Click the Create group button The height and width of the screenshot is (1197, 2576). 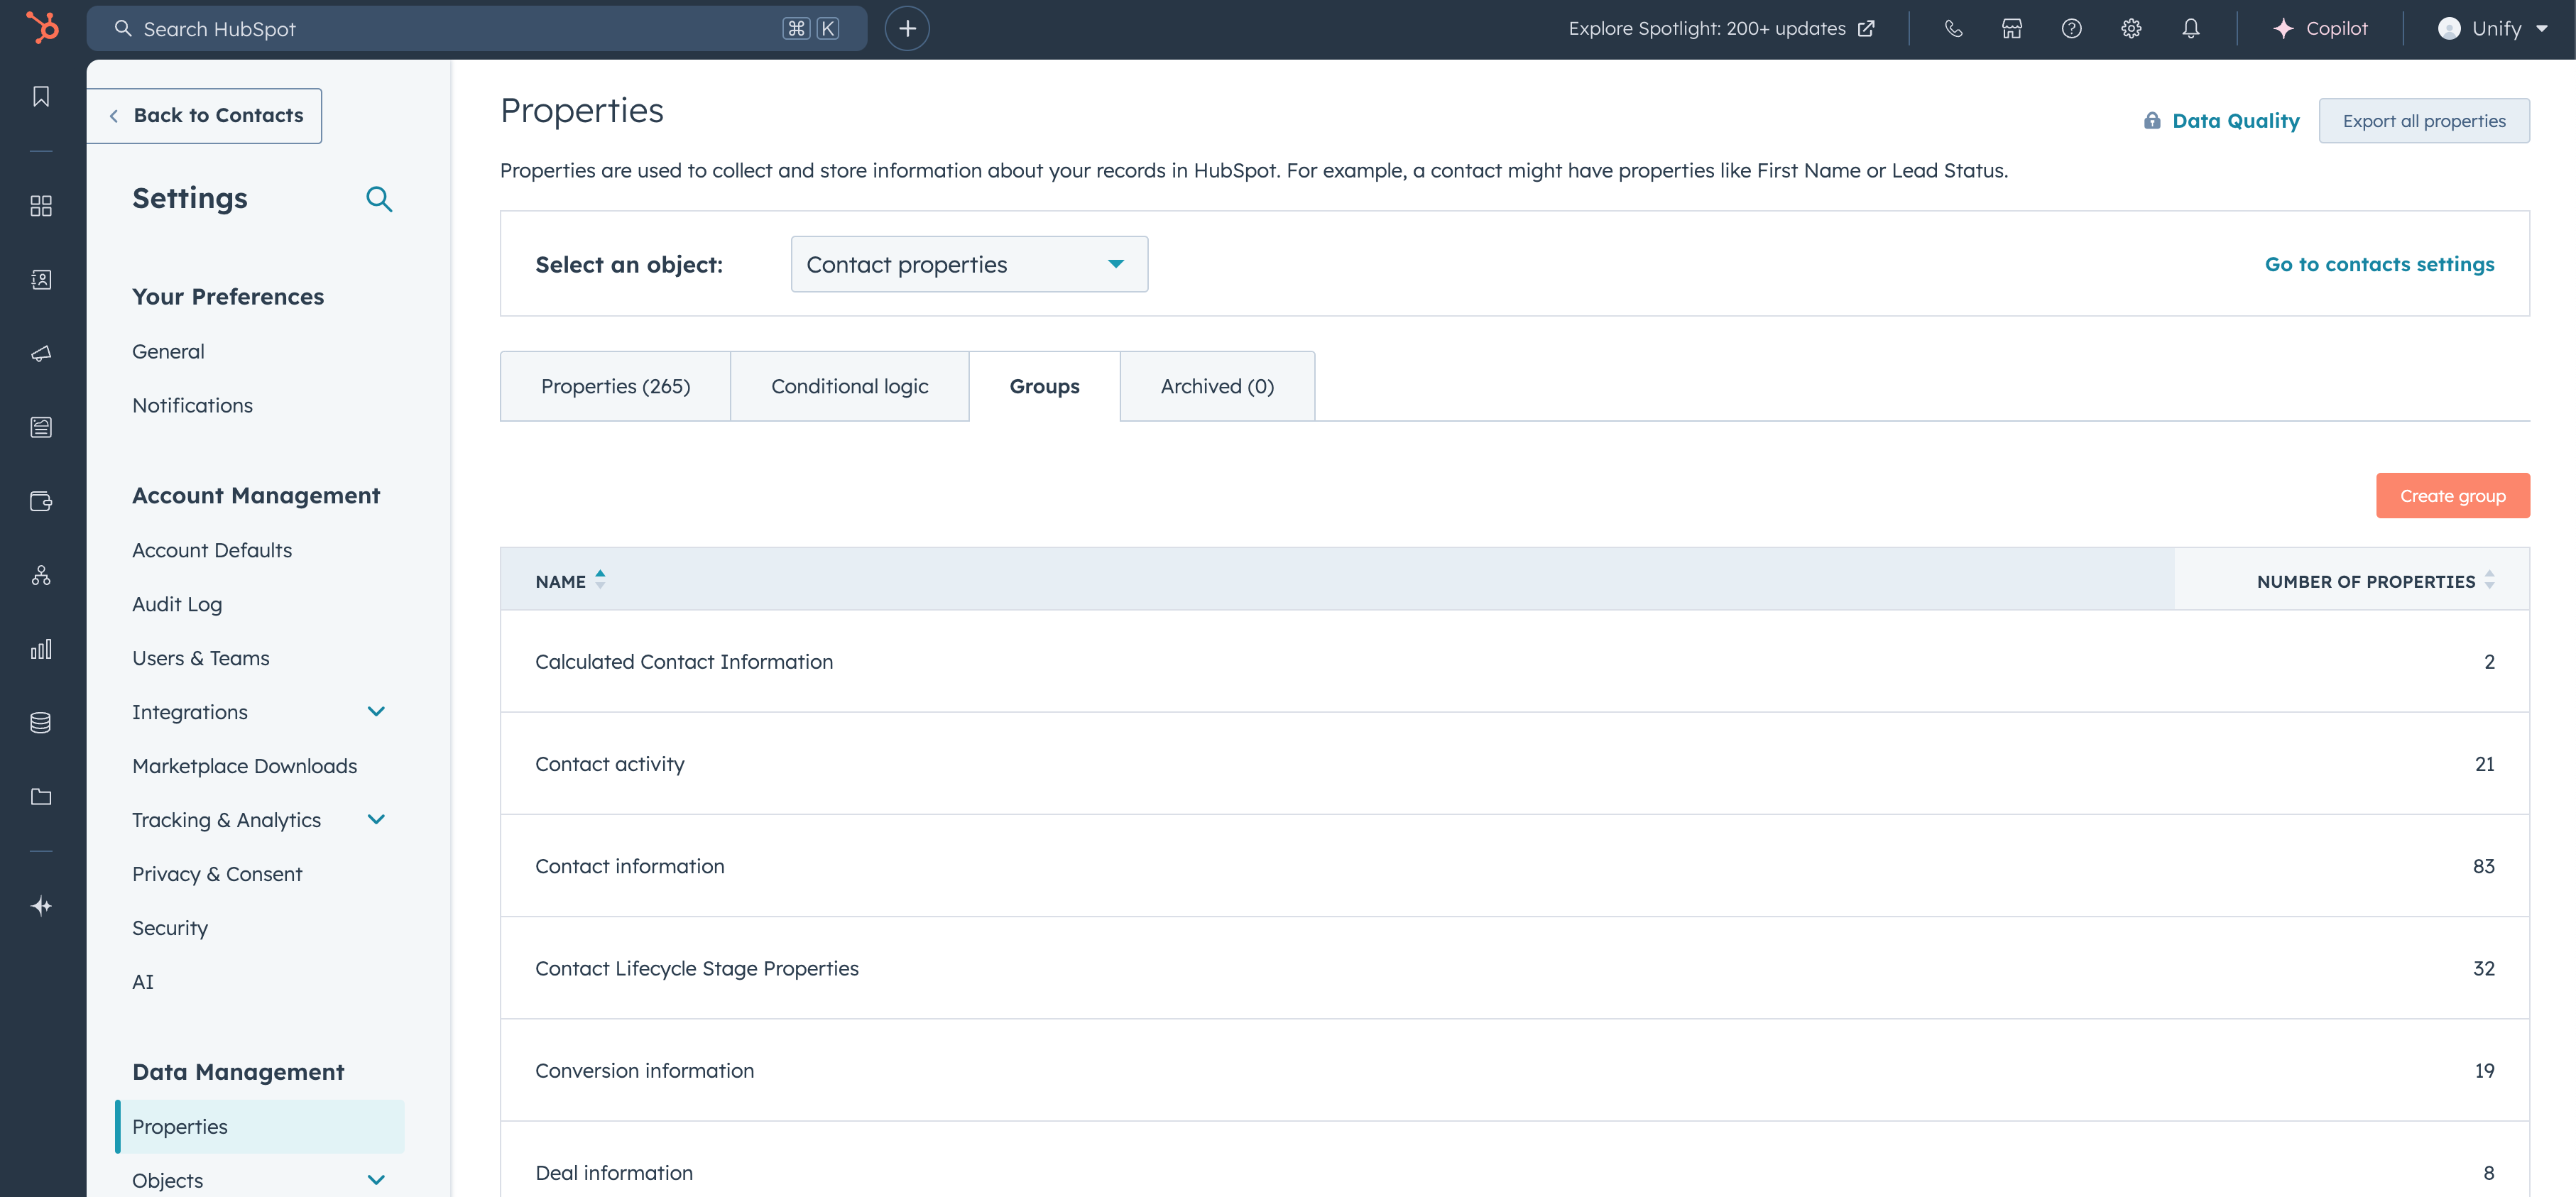coord(2452,496)
